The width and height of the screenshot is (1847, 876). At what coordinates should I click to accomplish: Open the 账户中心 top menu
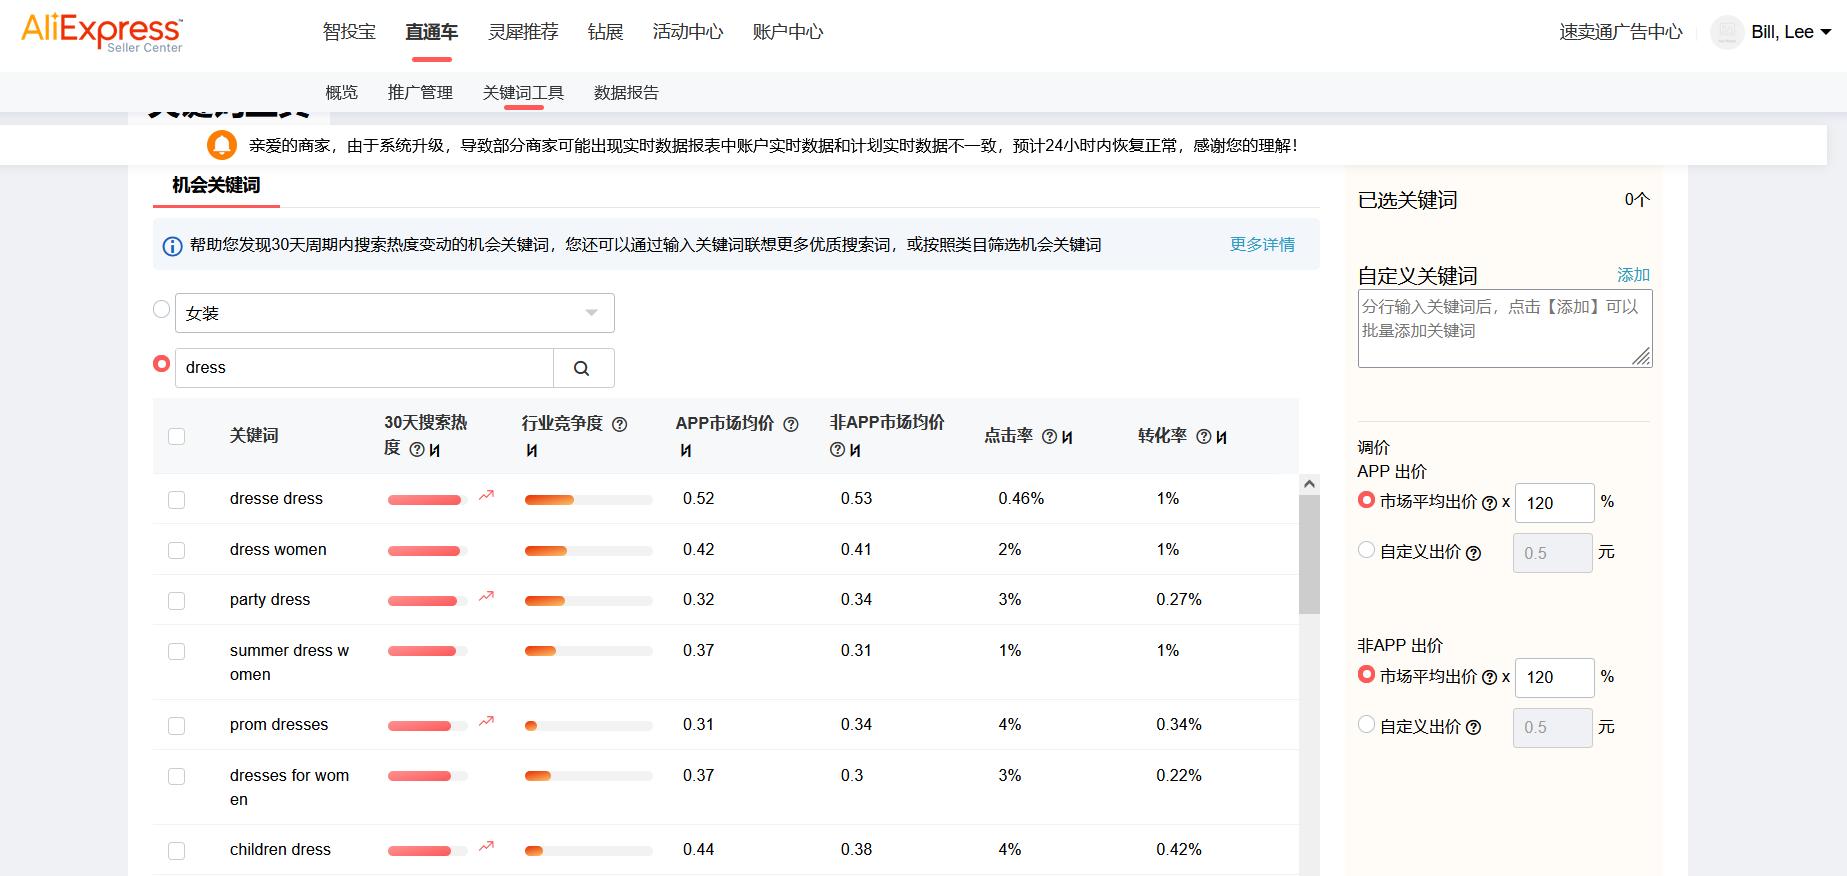click(x=788, y=32)
